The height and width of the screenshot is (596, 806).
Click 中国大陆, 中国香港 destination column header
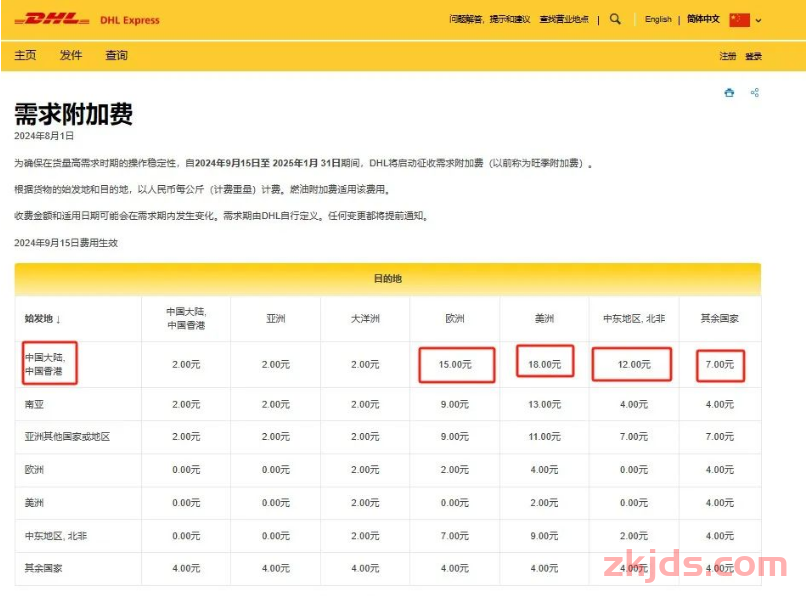[x=186, y=318]
